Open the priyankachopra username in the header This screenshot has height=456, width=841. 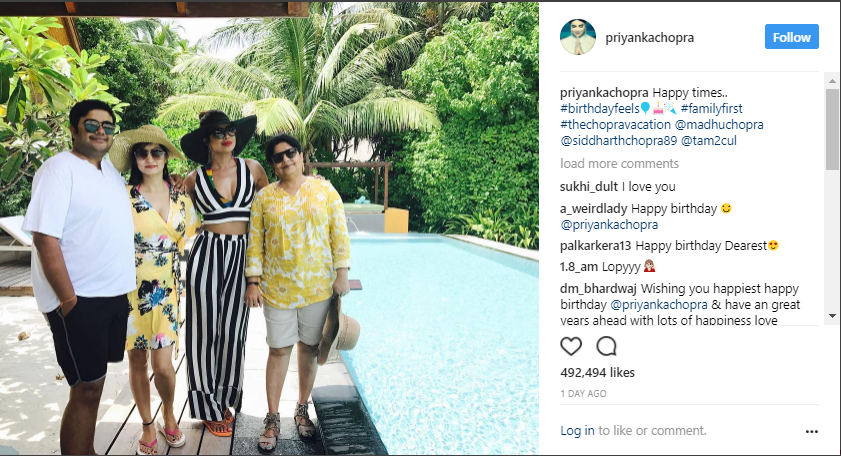[650, 38]
